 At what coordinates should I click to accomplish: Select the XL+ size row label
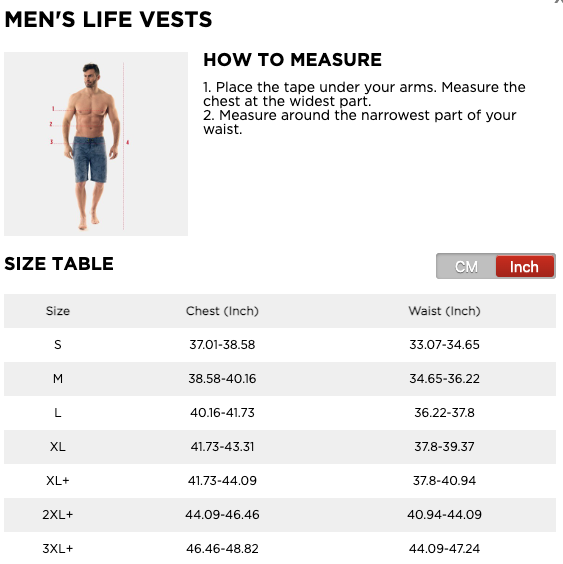click(58, 481)
